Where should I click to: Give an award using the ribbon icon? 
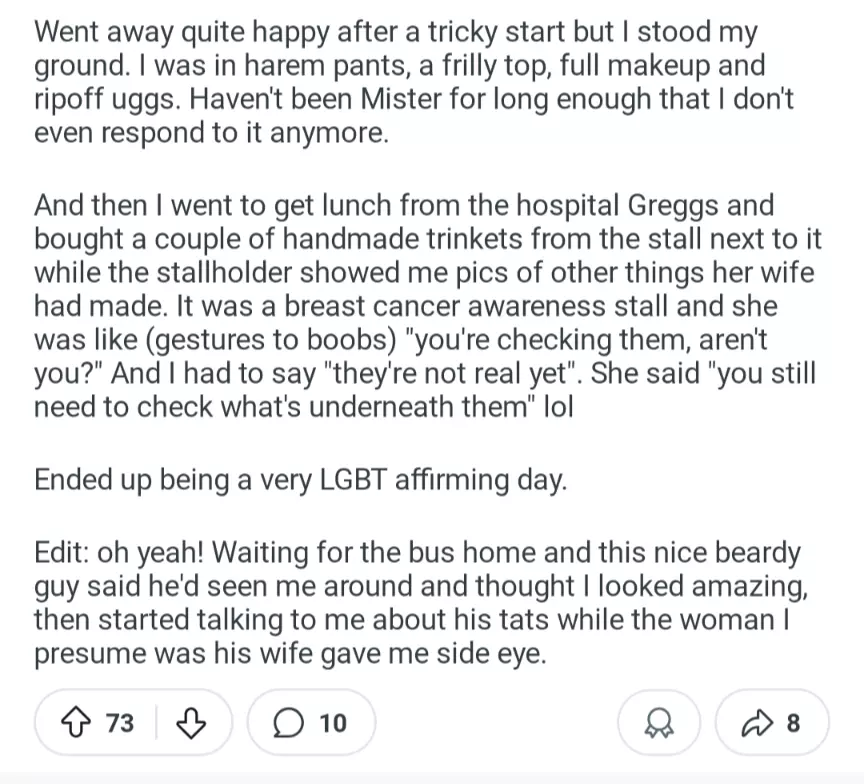(661, 722)
